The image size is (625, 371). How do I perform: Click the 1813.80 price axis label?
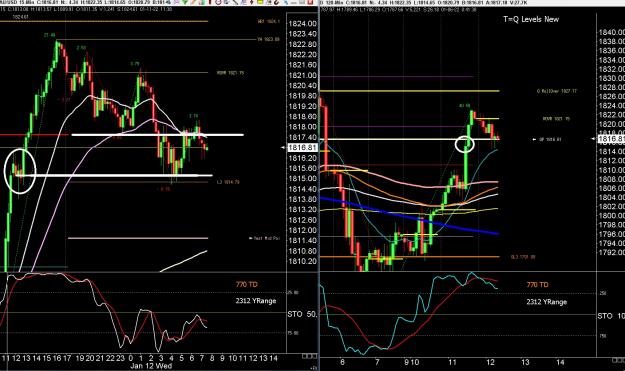[x=303, y=199]
